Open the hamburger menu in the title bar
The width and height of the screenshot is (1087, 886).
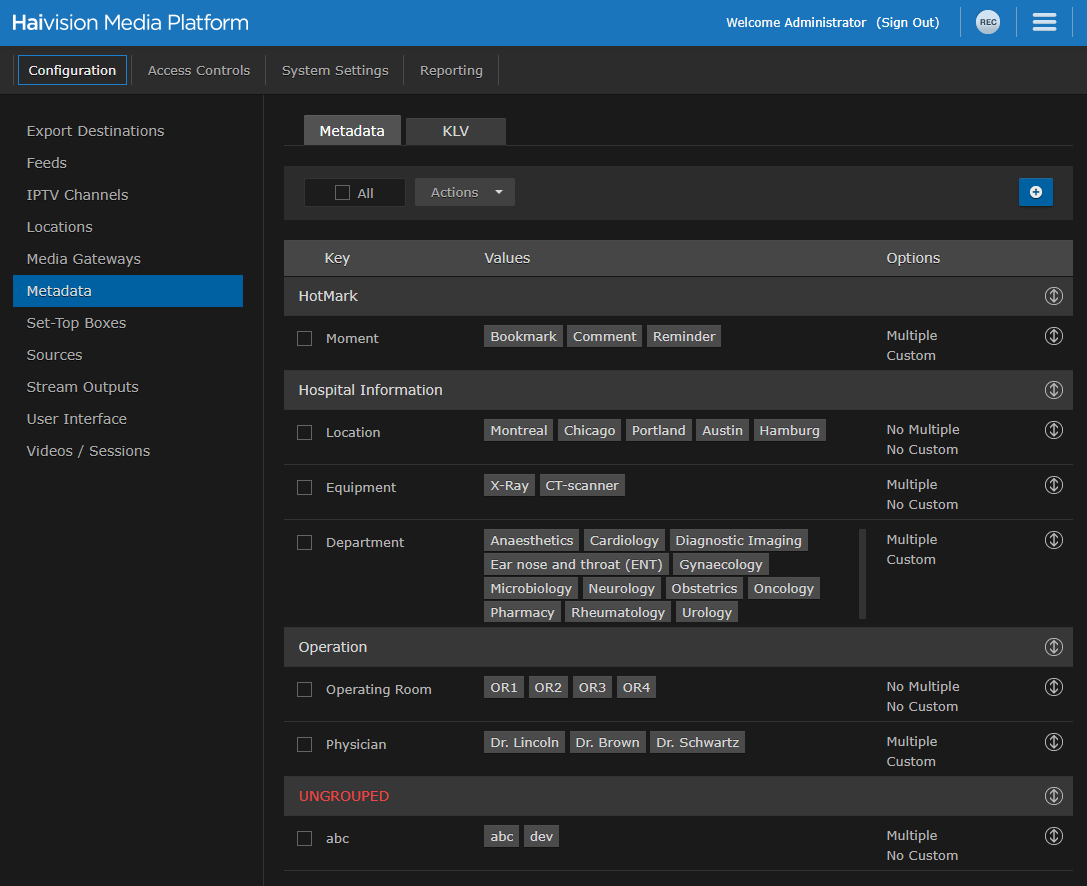coord(1044,21)
